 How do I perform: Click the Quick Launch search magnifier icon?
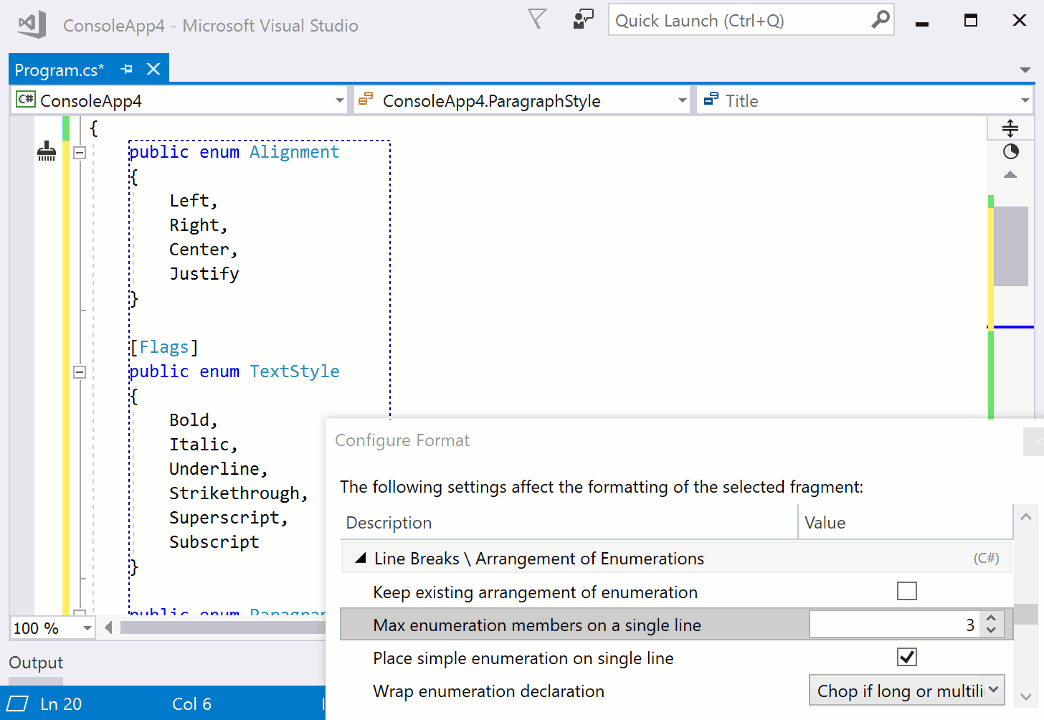coord(878,19)
